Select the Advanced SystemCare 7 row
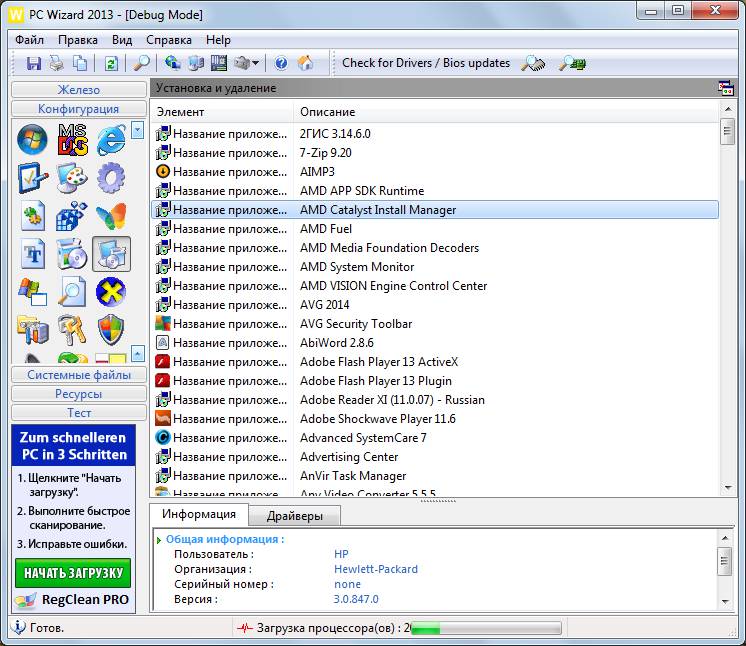This screenshot has height=646, width=746. (435, 438)
